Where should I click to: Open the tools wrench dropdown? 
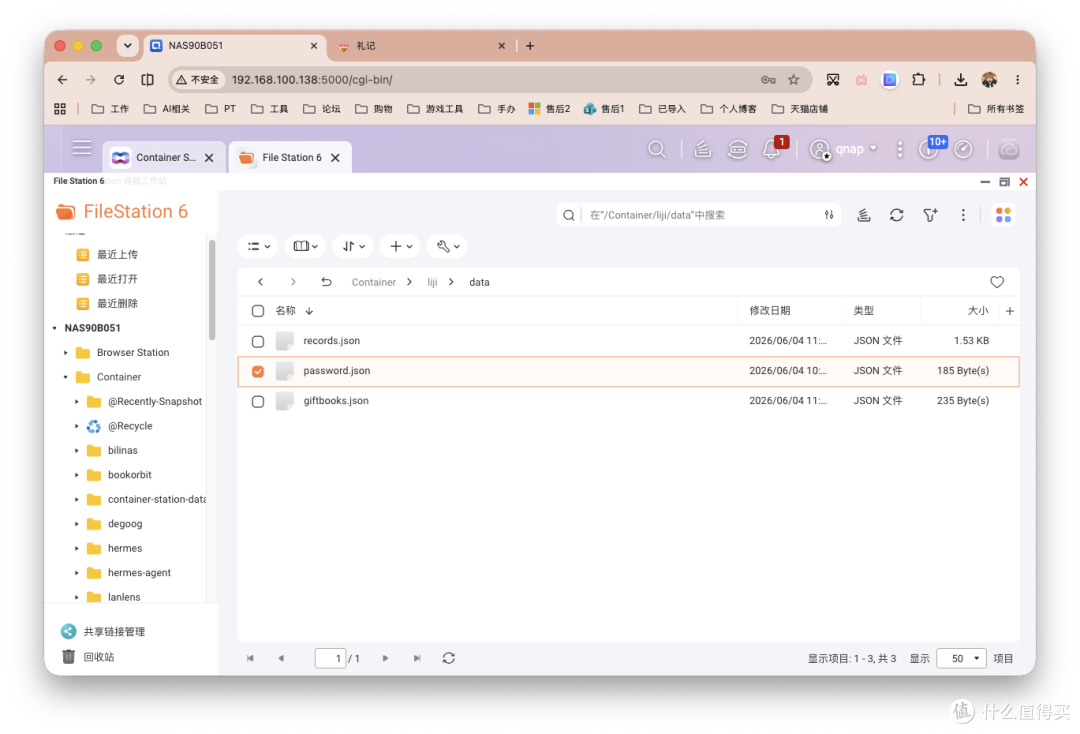(447, 246)
